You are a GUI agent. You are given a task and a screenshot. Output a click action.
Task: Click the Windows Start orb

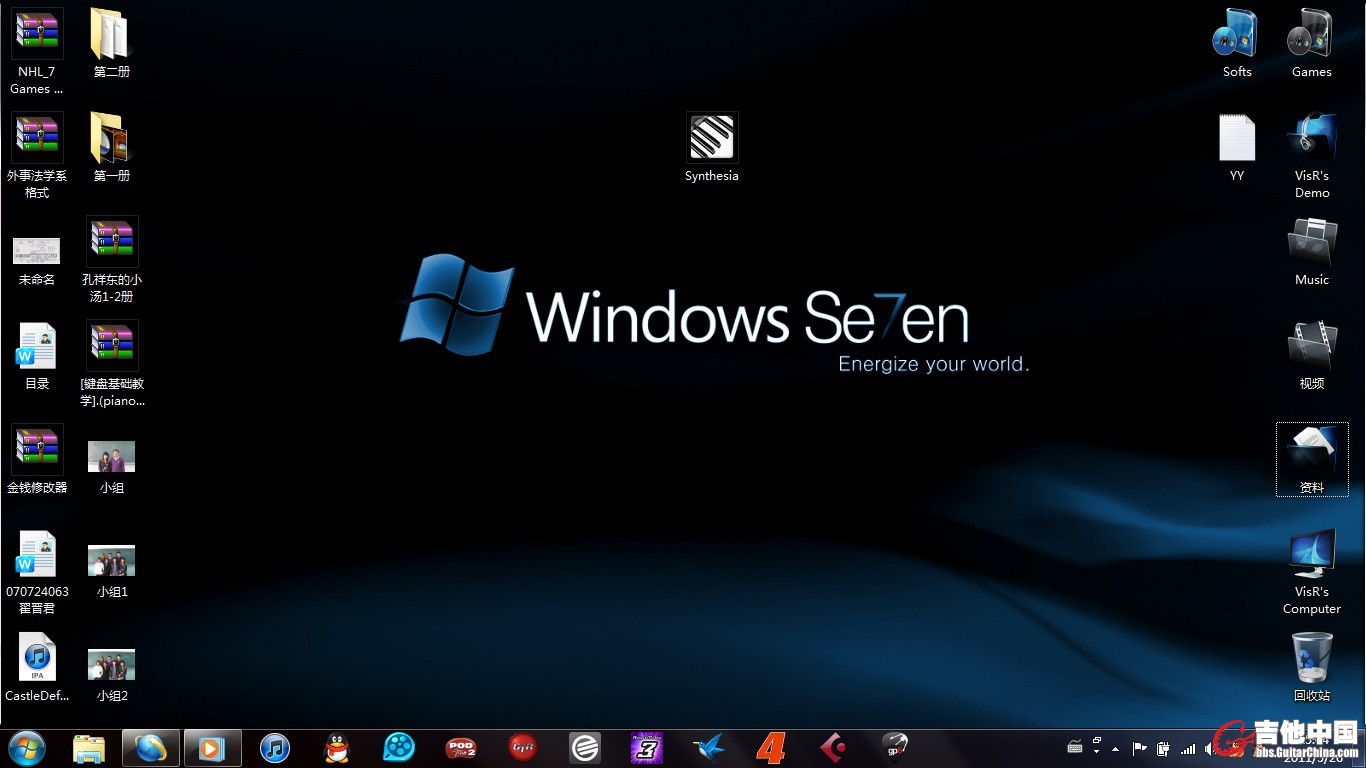tap(27, 748)
